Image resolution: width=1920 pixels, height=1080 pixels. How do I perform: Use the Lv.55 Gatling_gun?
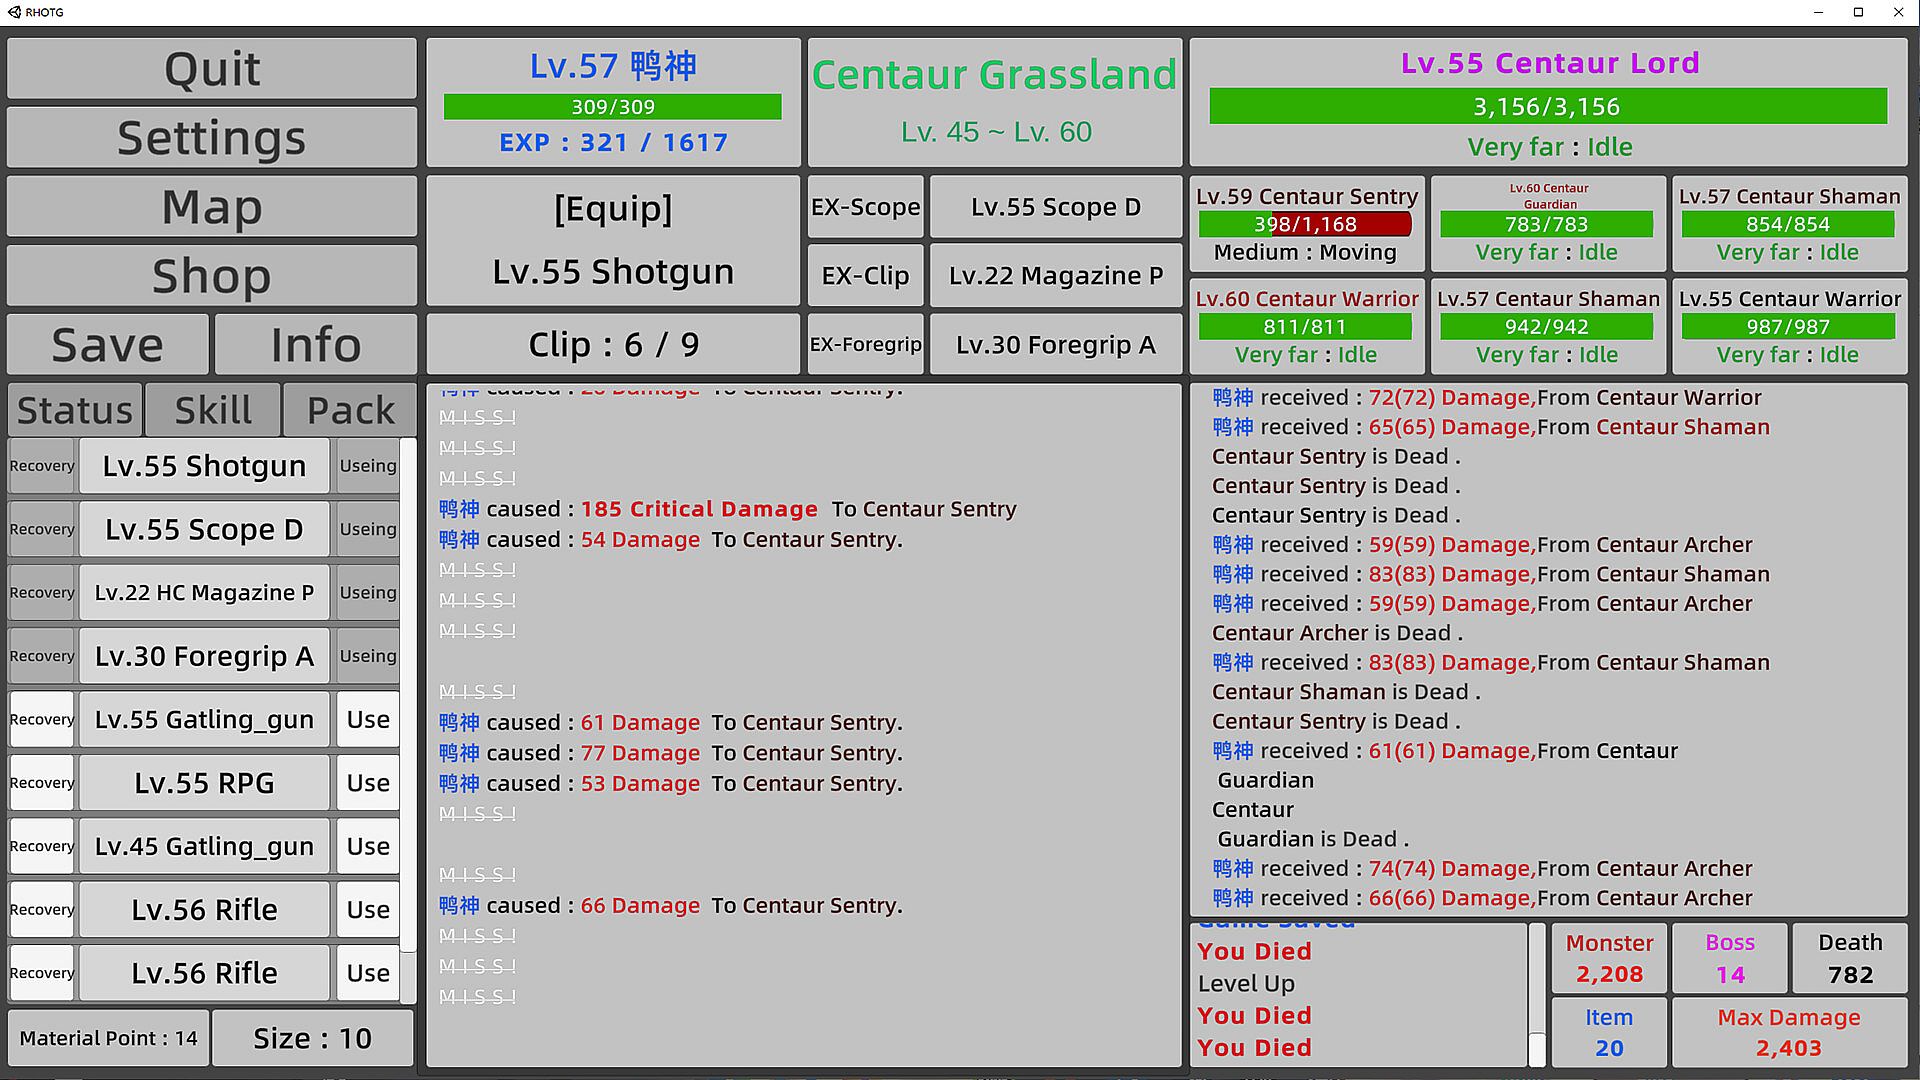367,720
